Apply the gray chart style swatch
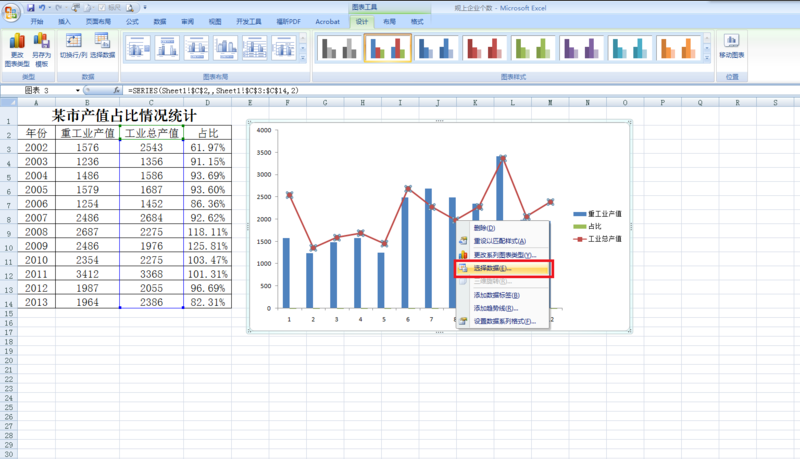The height and width of the screenshot is (459, 800). [339, 48]
